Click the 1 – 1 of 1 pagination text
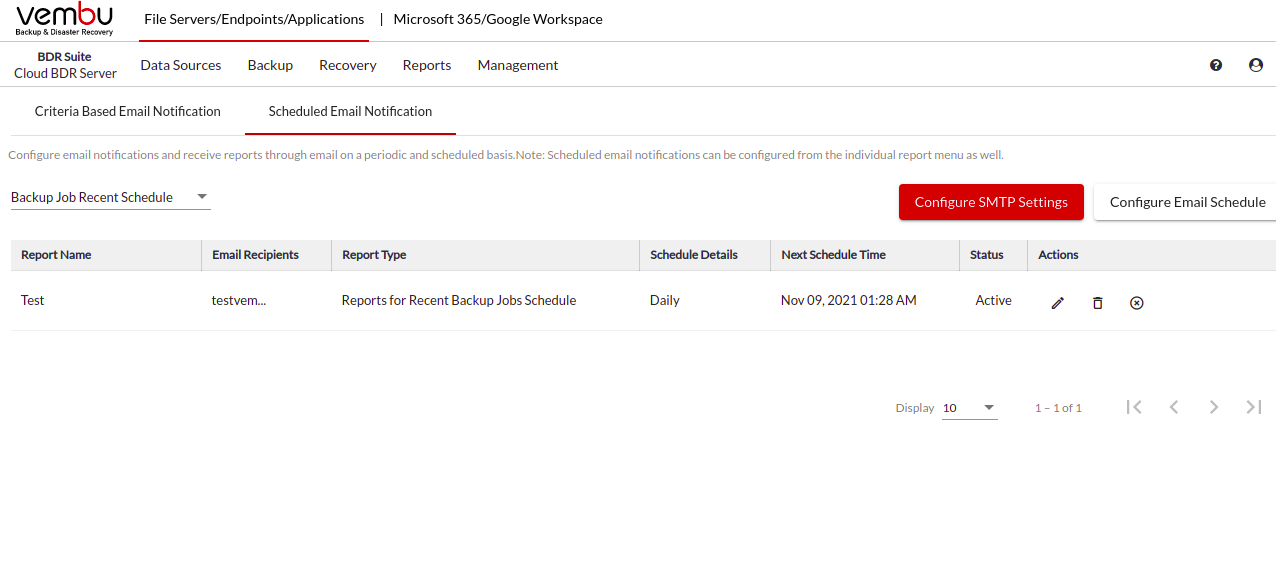 tap(1058, 408)
